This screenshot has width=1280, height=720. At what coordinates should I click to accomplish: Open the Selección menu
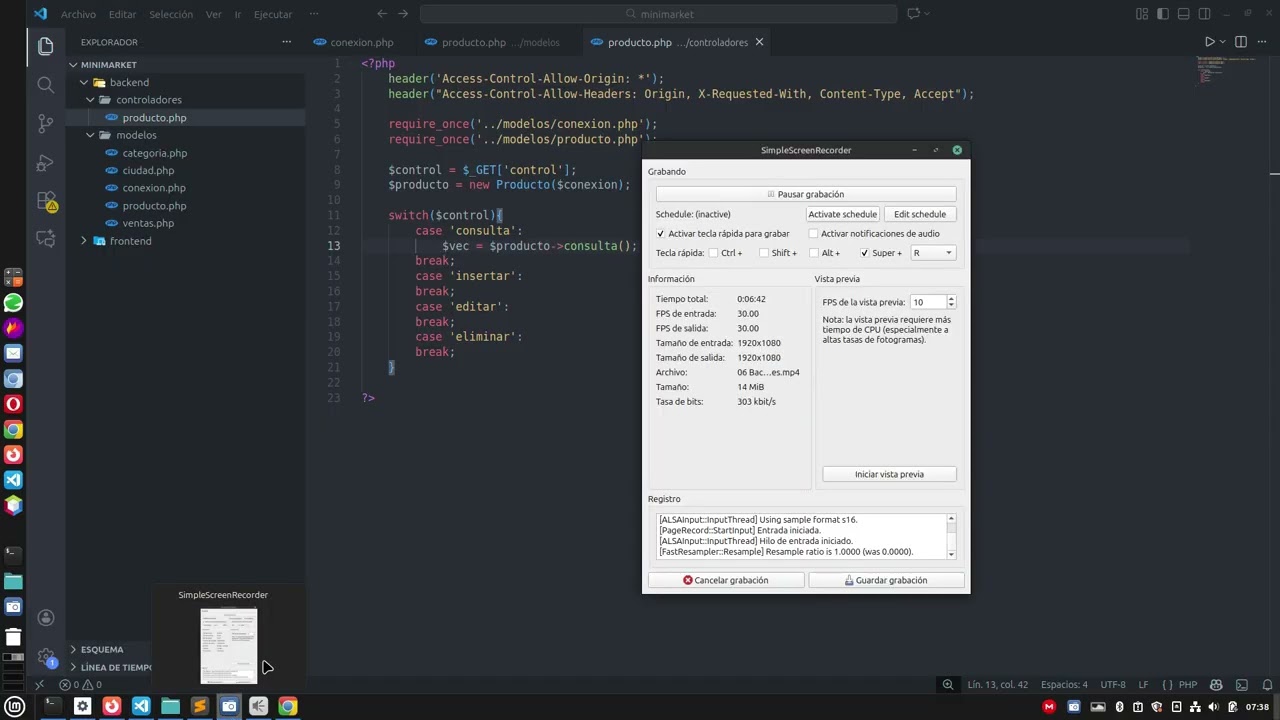coord(171,15)
